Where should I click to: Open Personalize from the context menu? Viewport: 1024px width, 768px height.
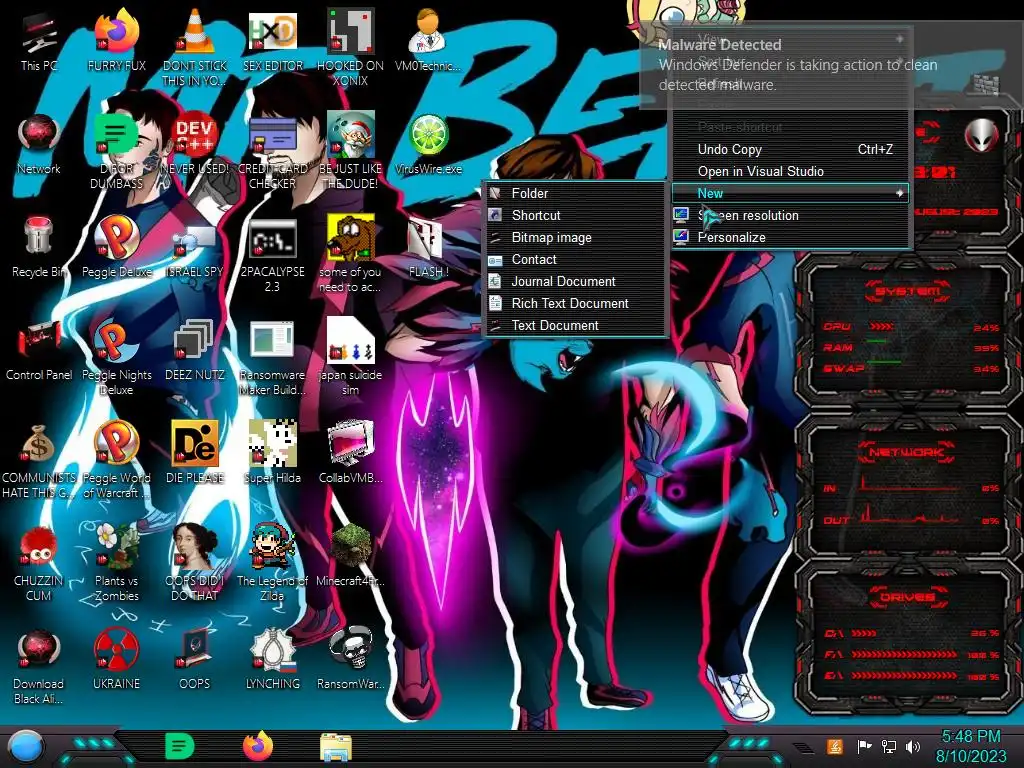(x=791, y=238)
